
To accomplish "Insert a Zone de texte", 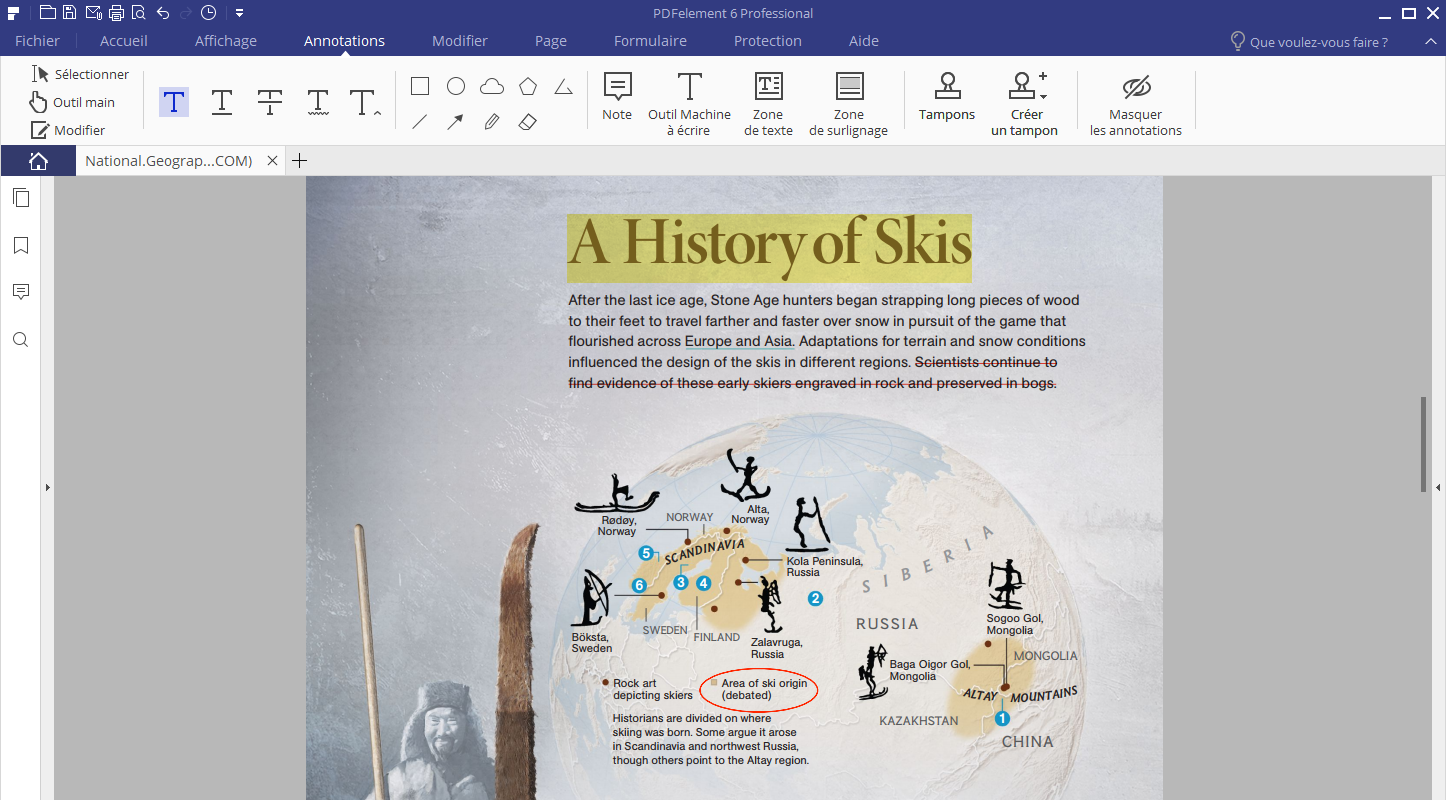I will click(768, 104).
